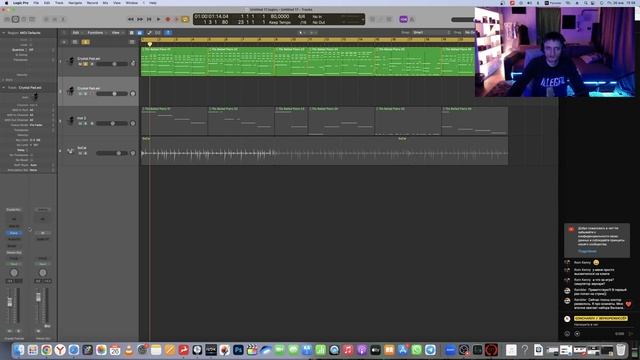Open Photoshop from the Dock
This screenshot has height=360, width=640.
[238, 350]
